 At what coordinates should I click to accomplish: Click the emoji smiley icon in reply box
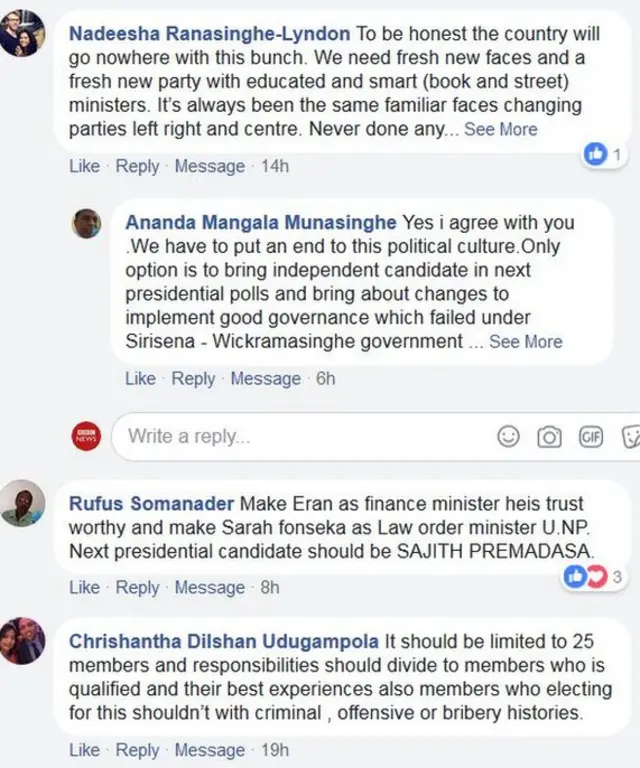509,437
